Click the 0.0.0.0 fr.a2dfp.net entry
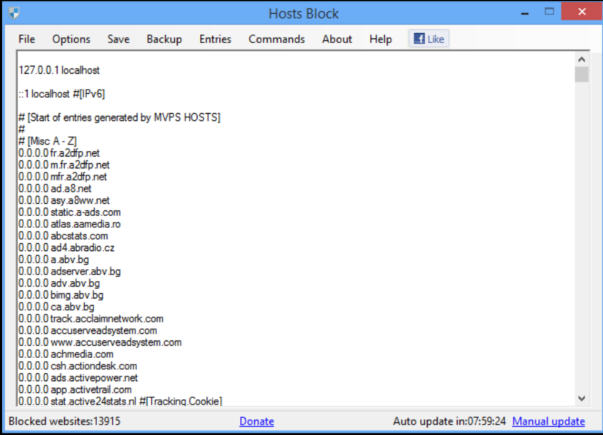This screenshot has width=603, height=435. pyautogui.click(x=59, y=153)
